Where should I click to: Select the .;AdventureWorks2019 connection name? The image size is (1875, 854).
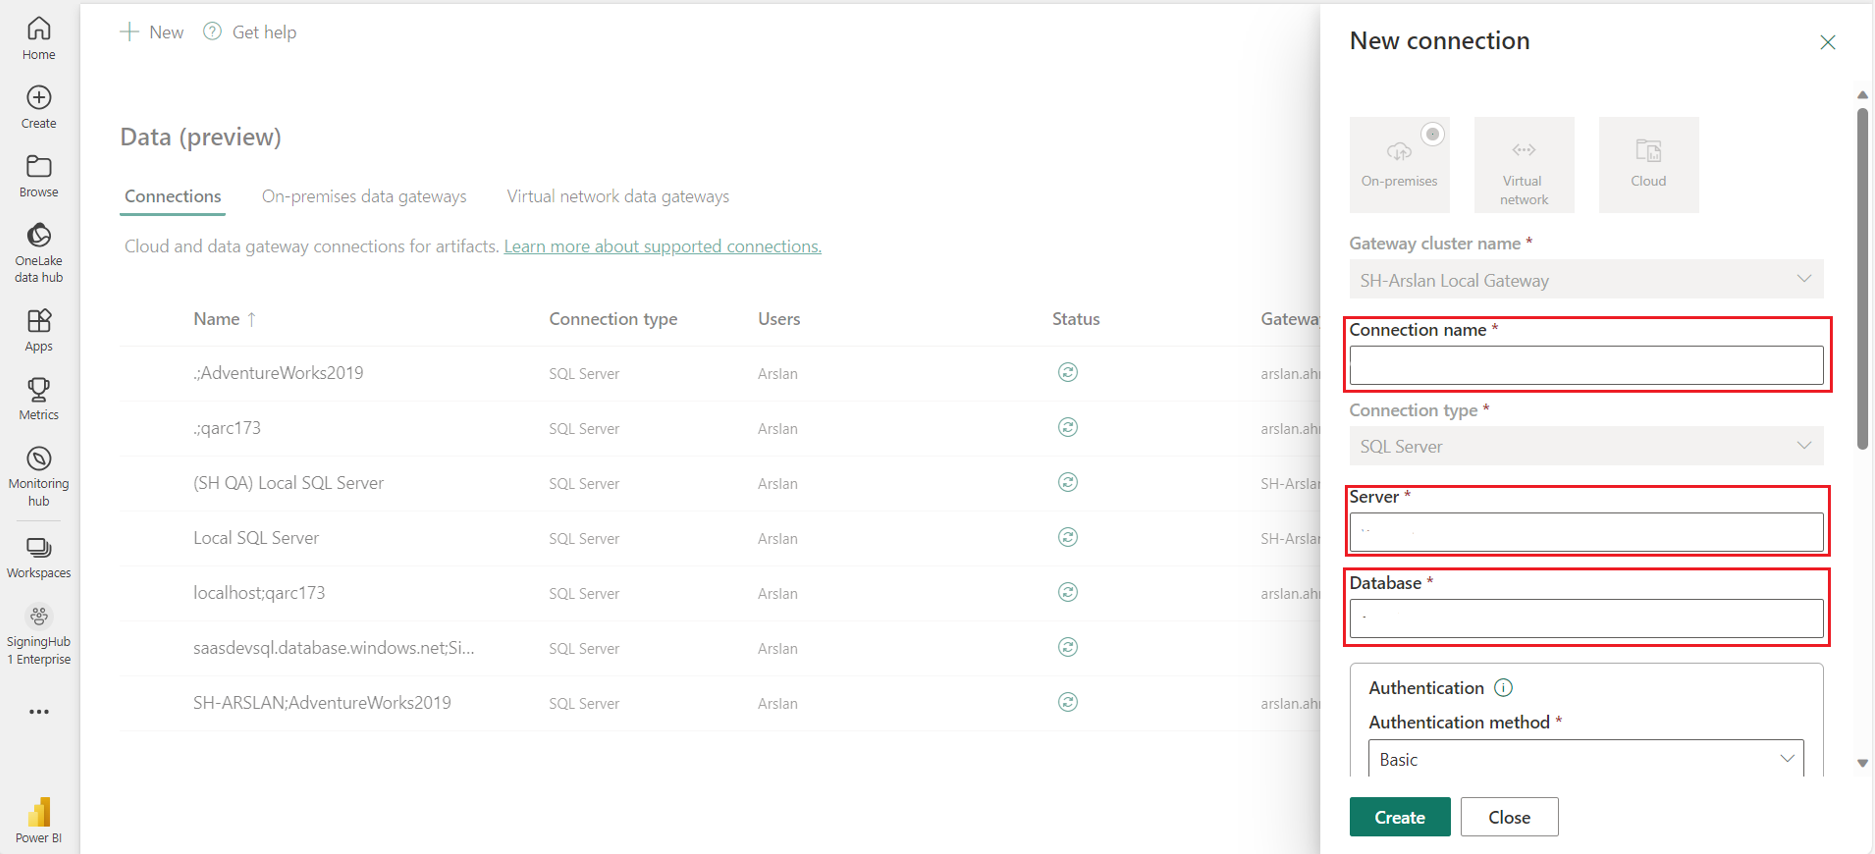pyautogui.click(x=278, y=373)
